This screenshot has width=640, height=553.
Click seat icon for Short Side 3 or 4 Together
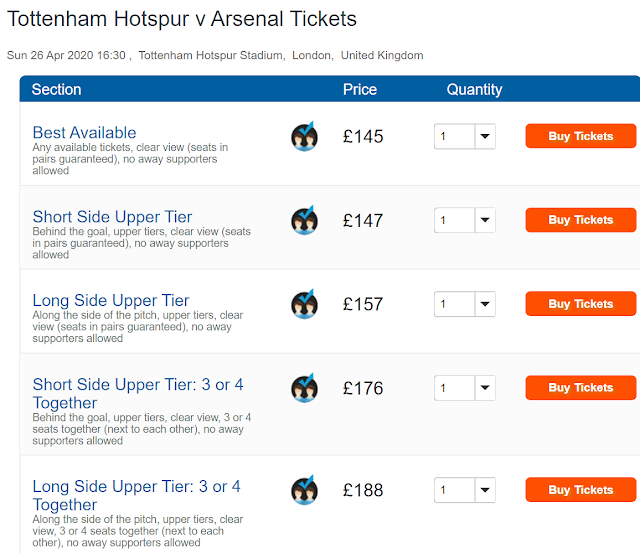point(304,388)
